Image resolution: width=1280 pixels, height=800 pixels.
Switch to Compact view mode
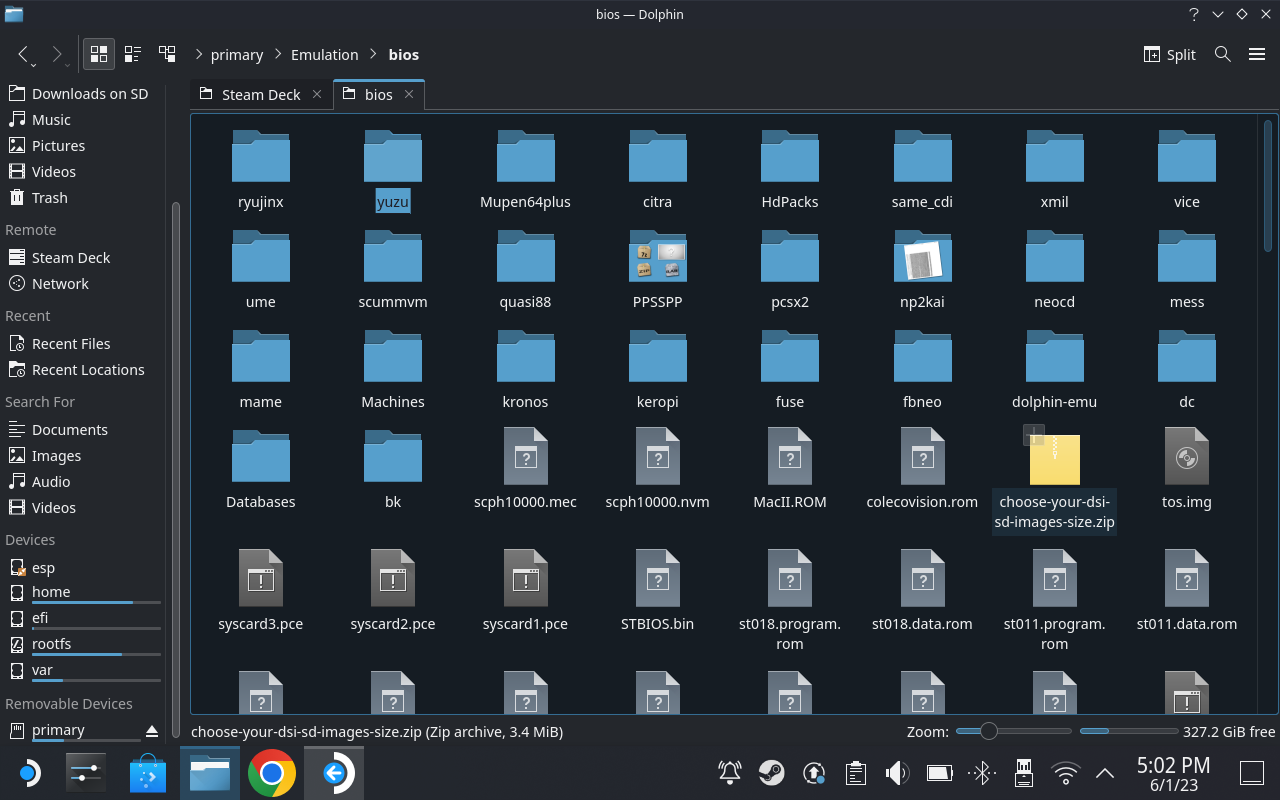tap(133, 54)
